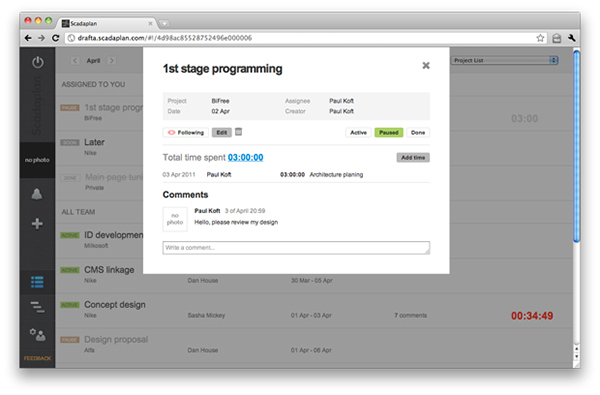Go to the previous month arrow
This screenshot has width=600, height=395.
click(x=75, y=60)
